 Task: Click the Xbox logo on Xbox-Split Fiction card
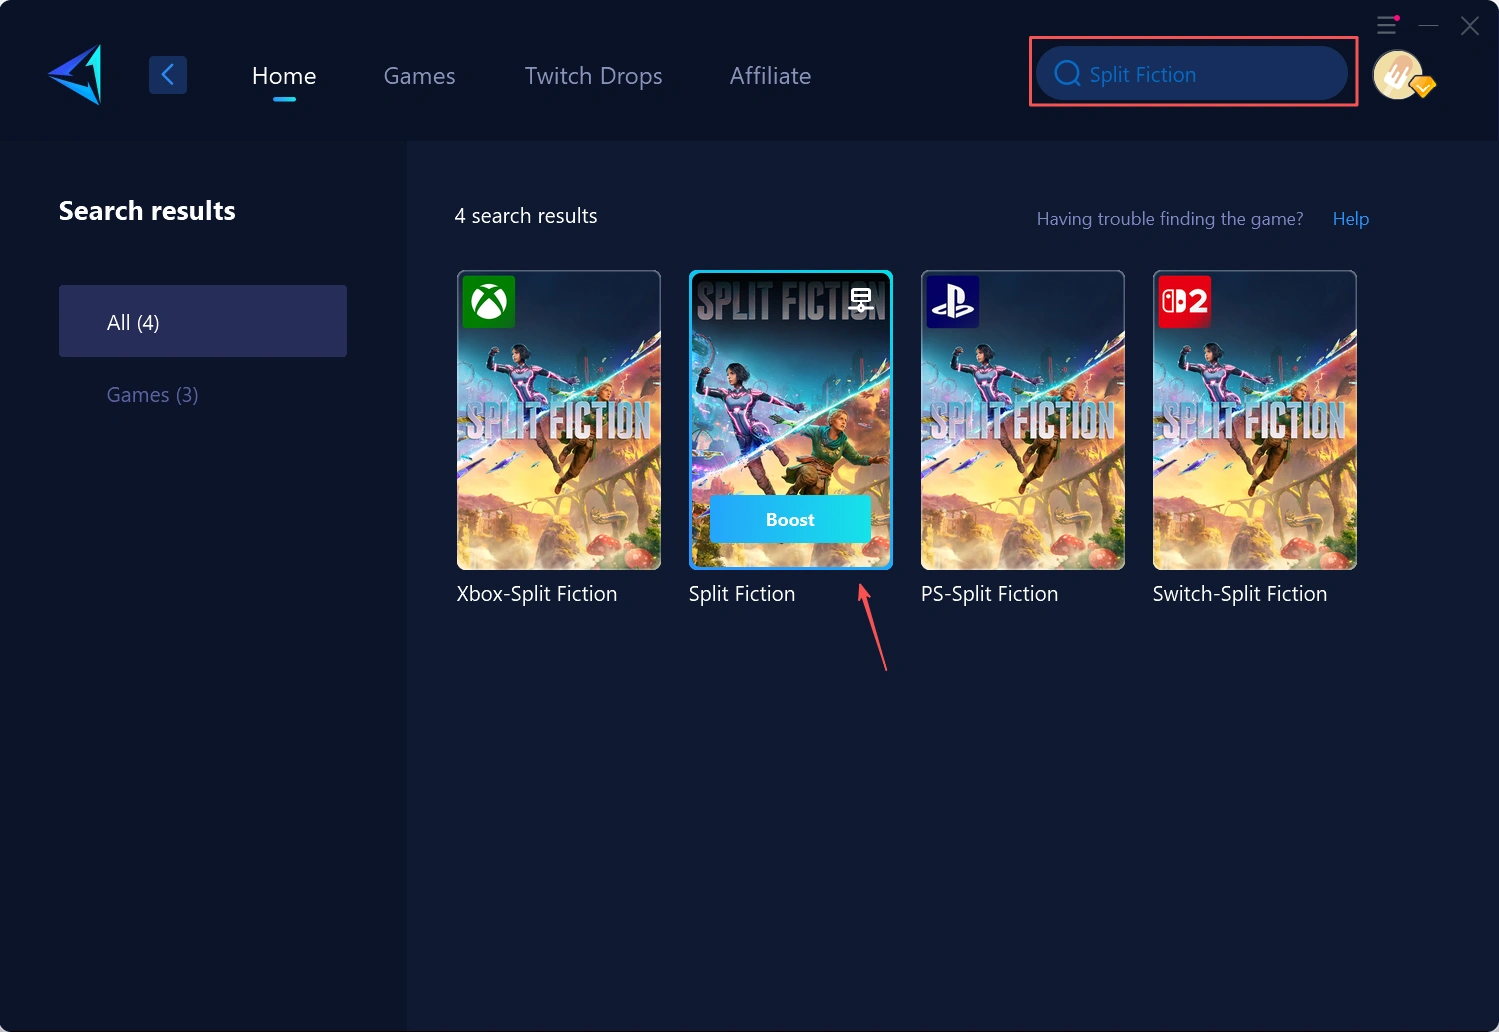tap(487, 301)
